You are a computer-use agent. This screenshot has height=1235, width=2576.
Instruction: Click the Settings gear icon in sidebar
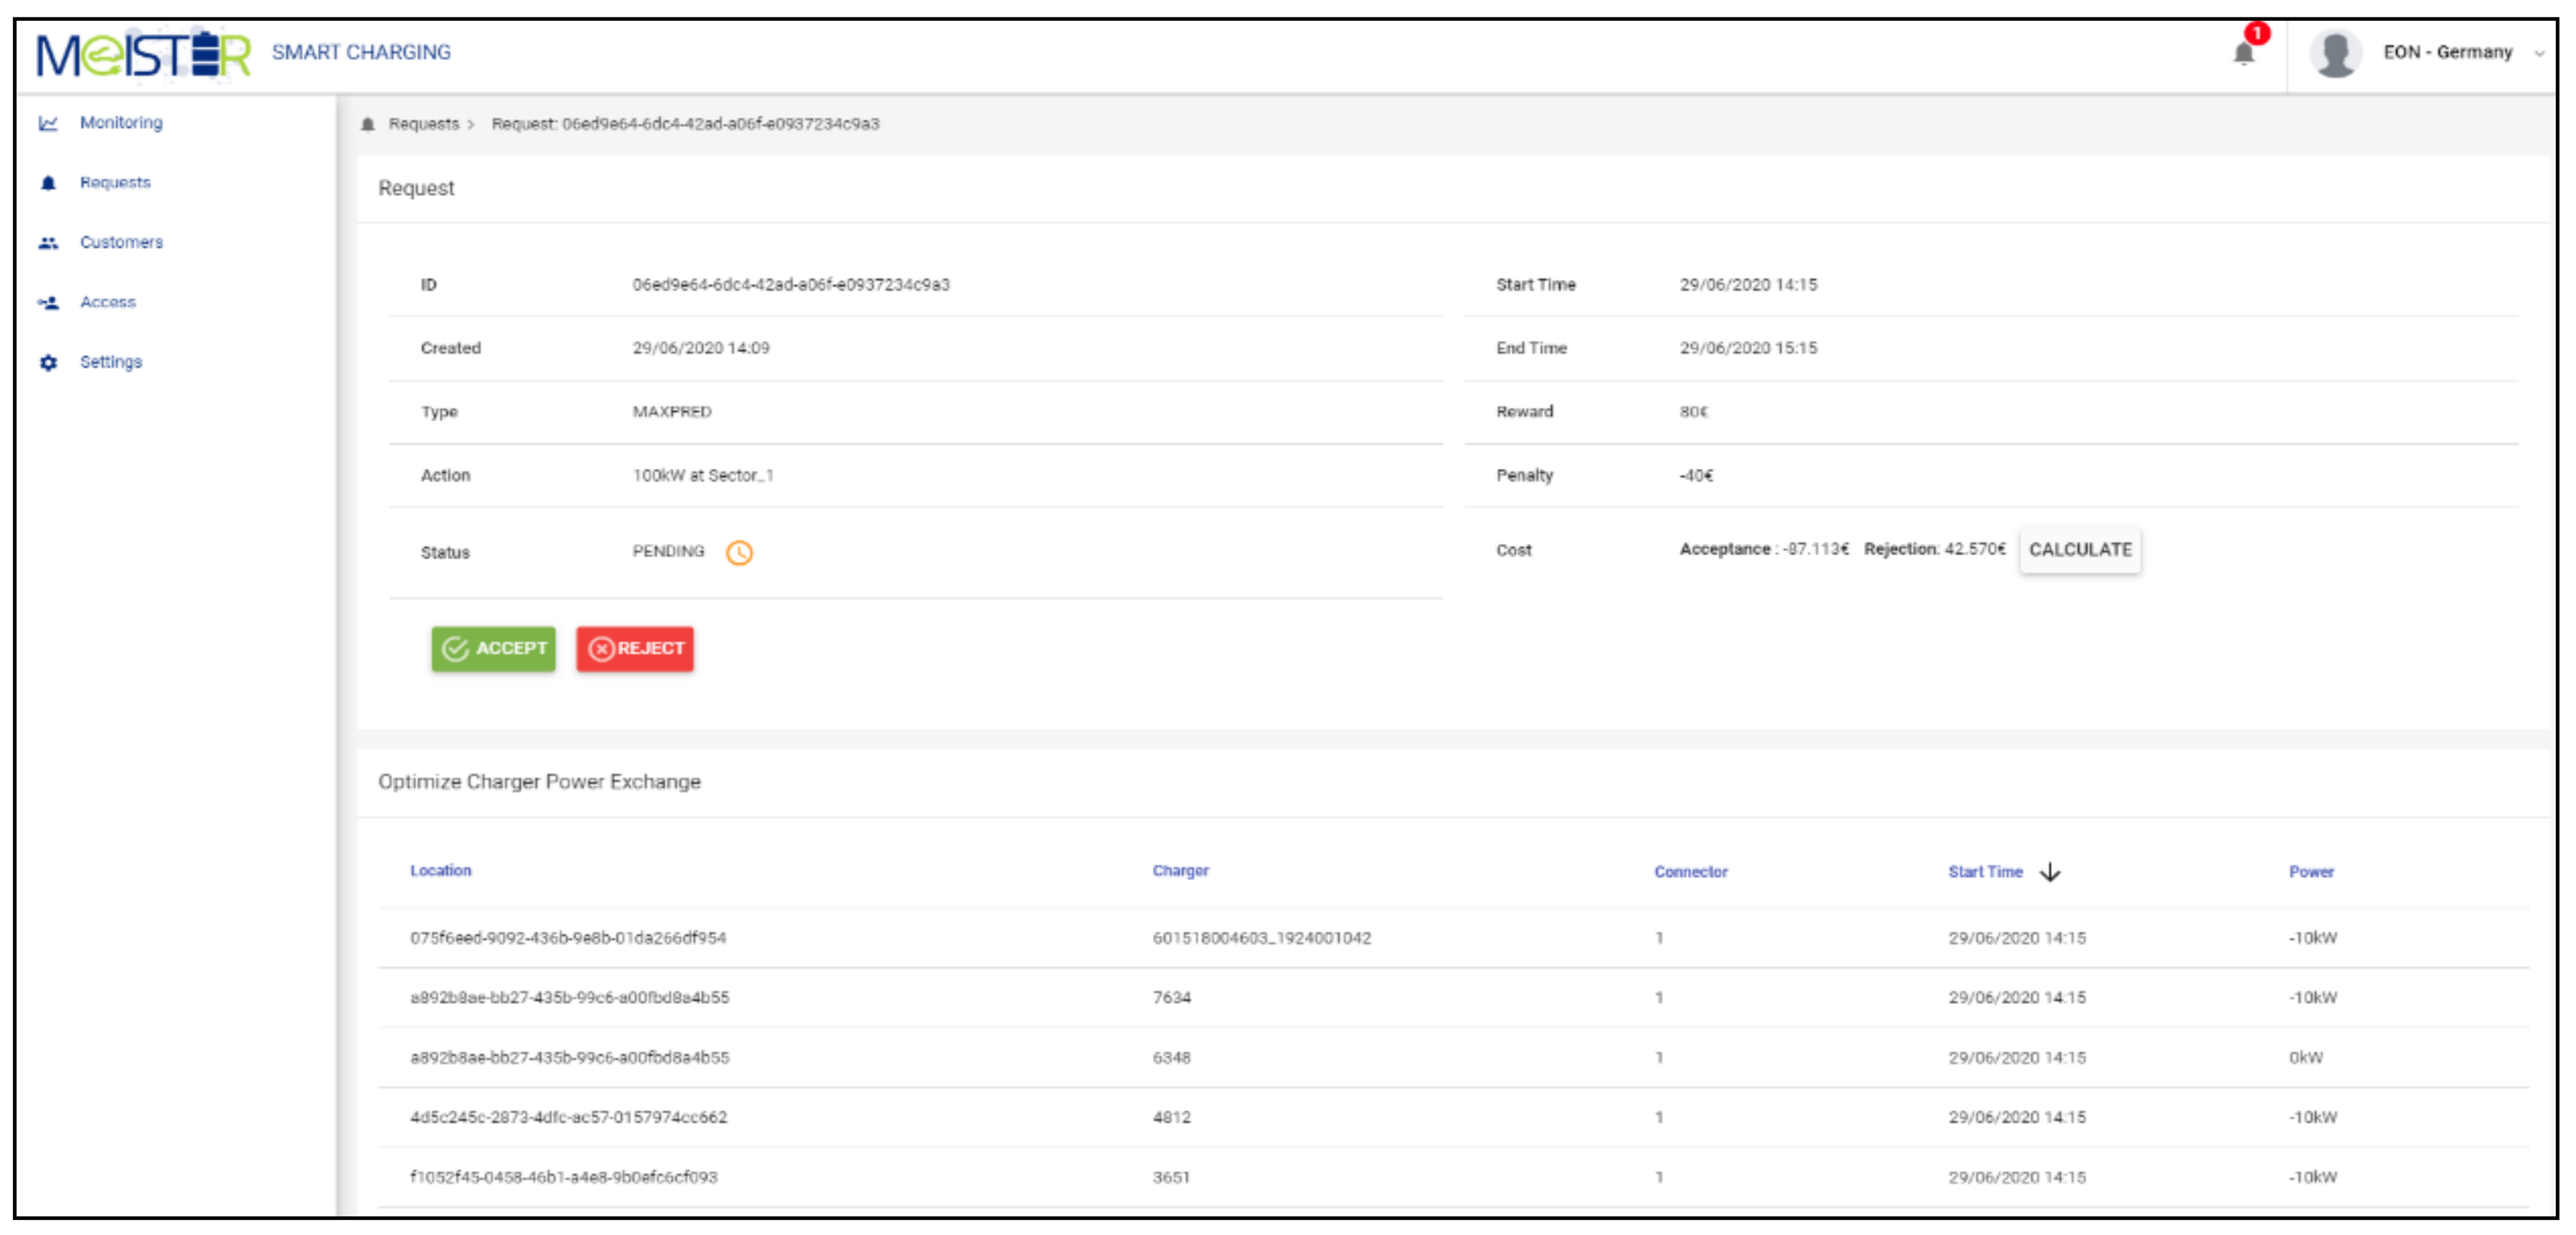click(x=48, y=362)
